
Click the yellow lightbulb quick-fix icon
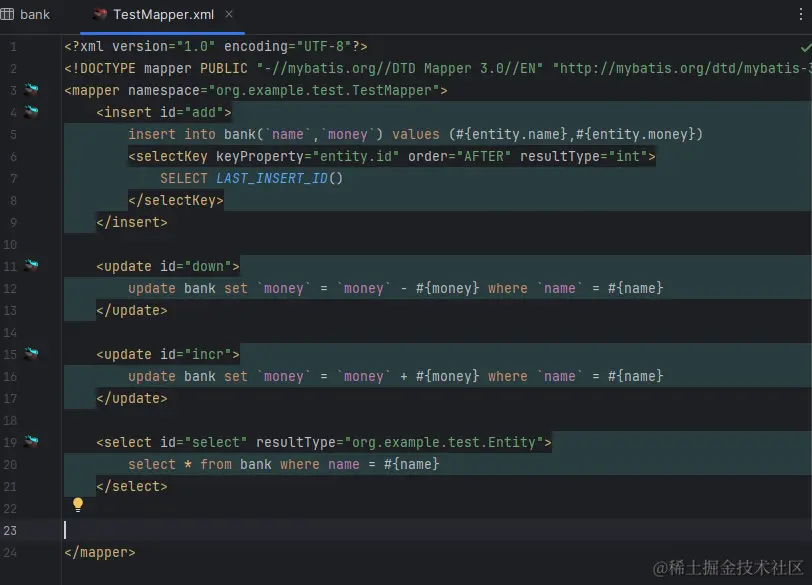tap(78, 505)
